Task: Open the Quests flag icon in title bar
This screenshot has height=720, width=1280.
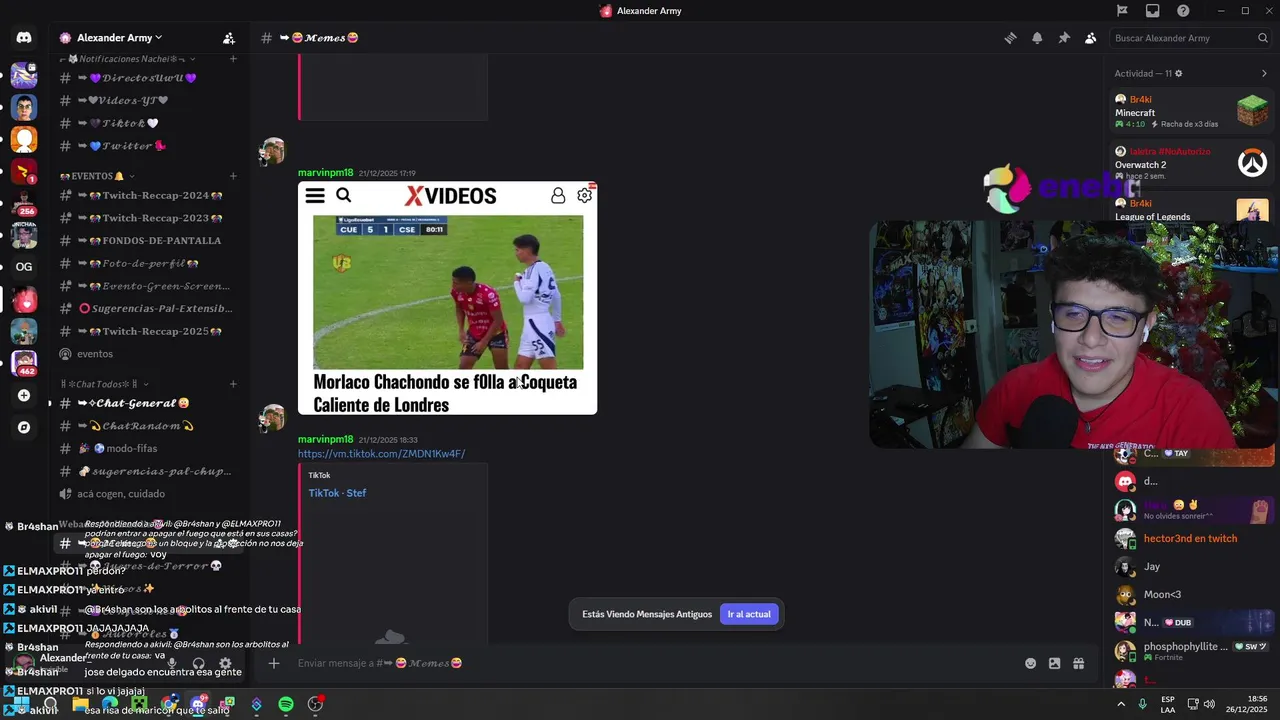Action: [x=1122, y=11]
